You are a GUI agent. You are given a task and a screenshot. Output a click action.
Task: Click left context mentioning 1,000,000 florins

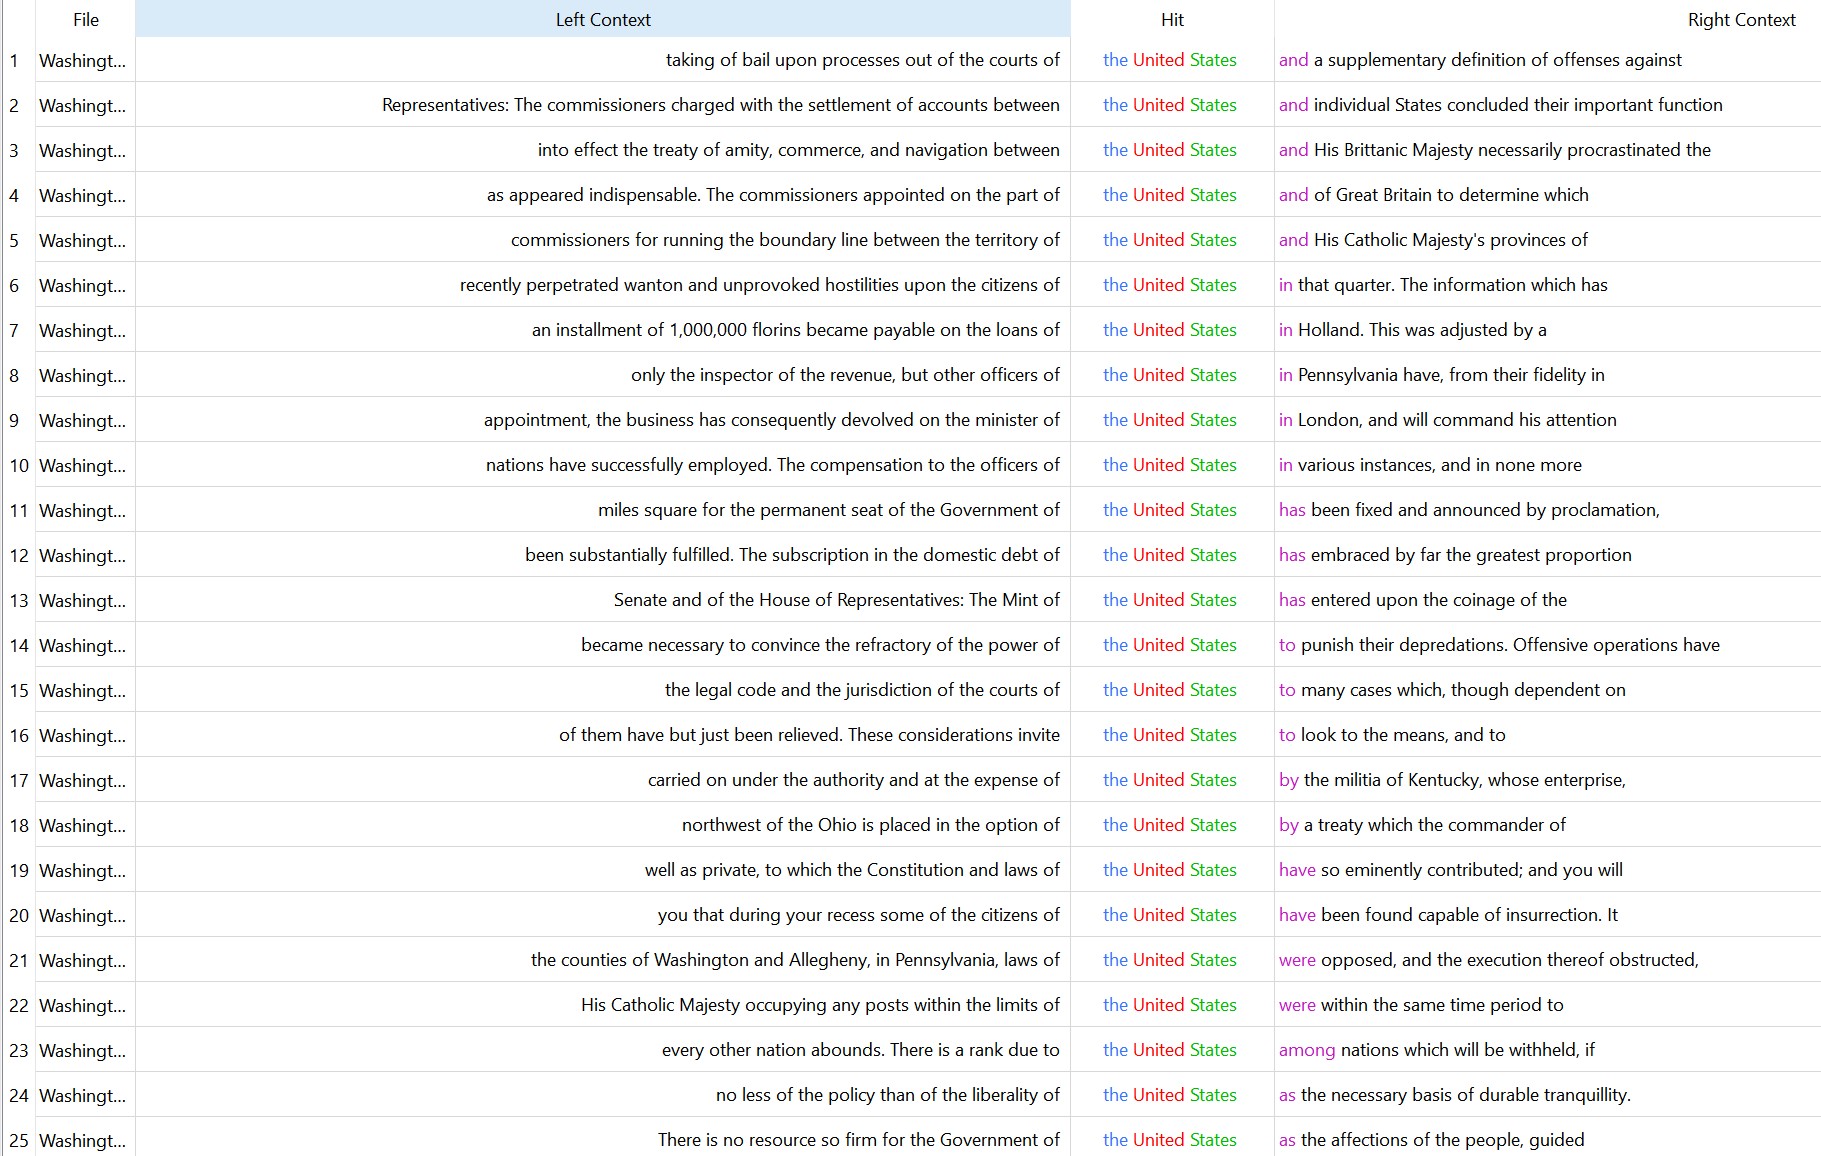pyautogui.click(x=795, y=330)
